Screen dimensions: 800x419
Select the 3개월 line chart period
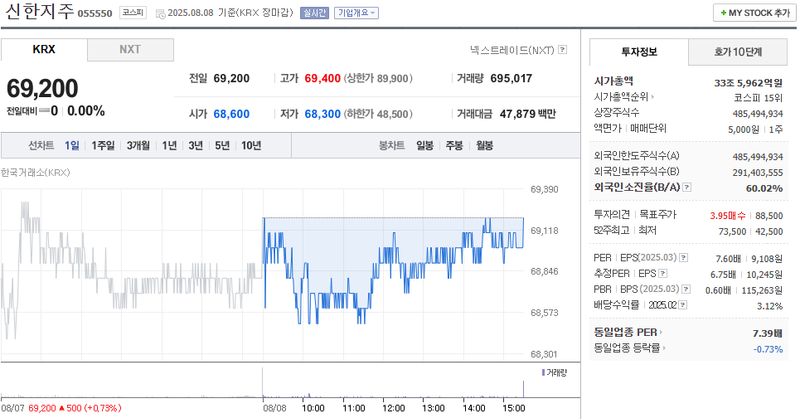click(138, 145)
